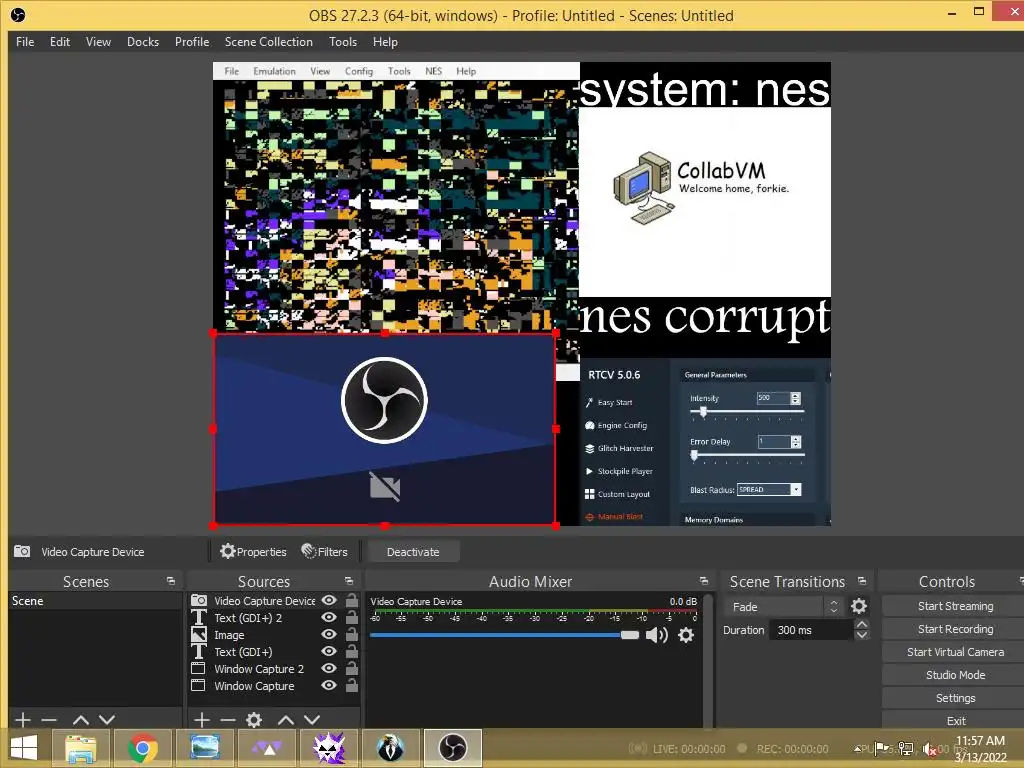Hide the Text (GDI+) source
1024x768 pixels.
click(329, 651)
